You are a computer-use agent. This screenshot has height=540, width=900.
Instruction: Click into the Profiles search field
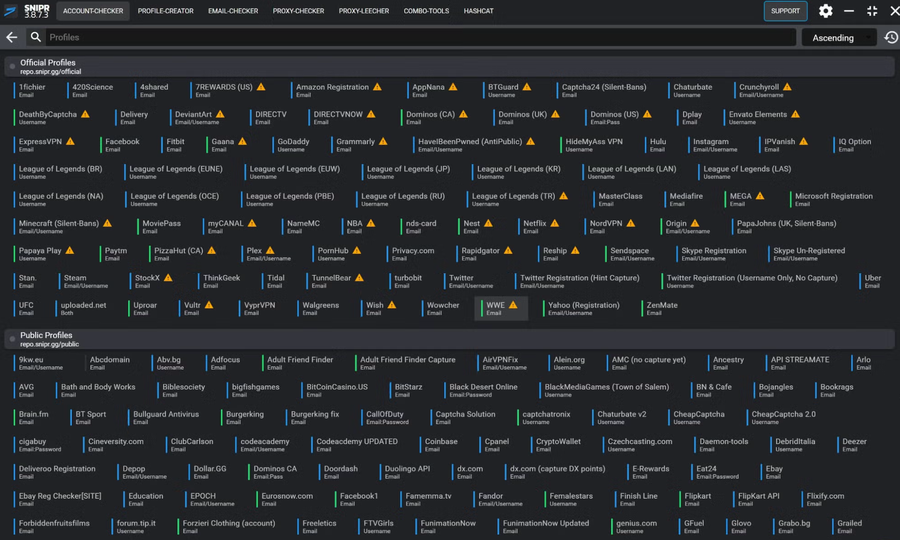click(x=420, y=37)
